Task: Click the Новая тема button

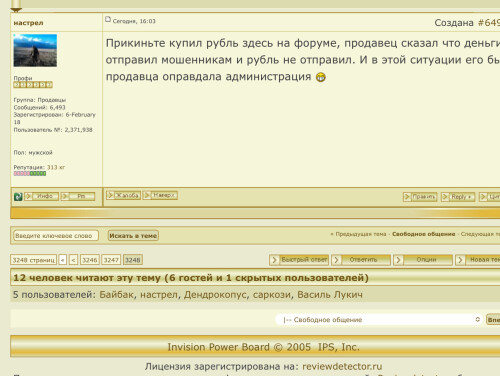Action: pos(478,260)
